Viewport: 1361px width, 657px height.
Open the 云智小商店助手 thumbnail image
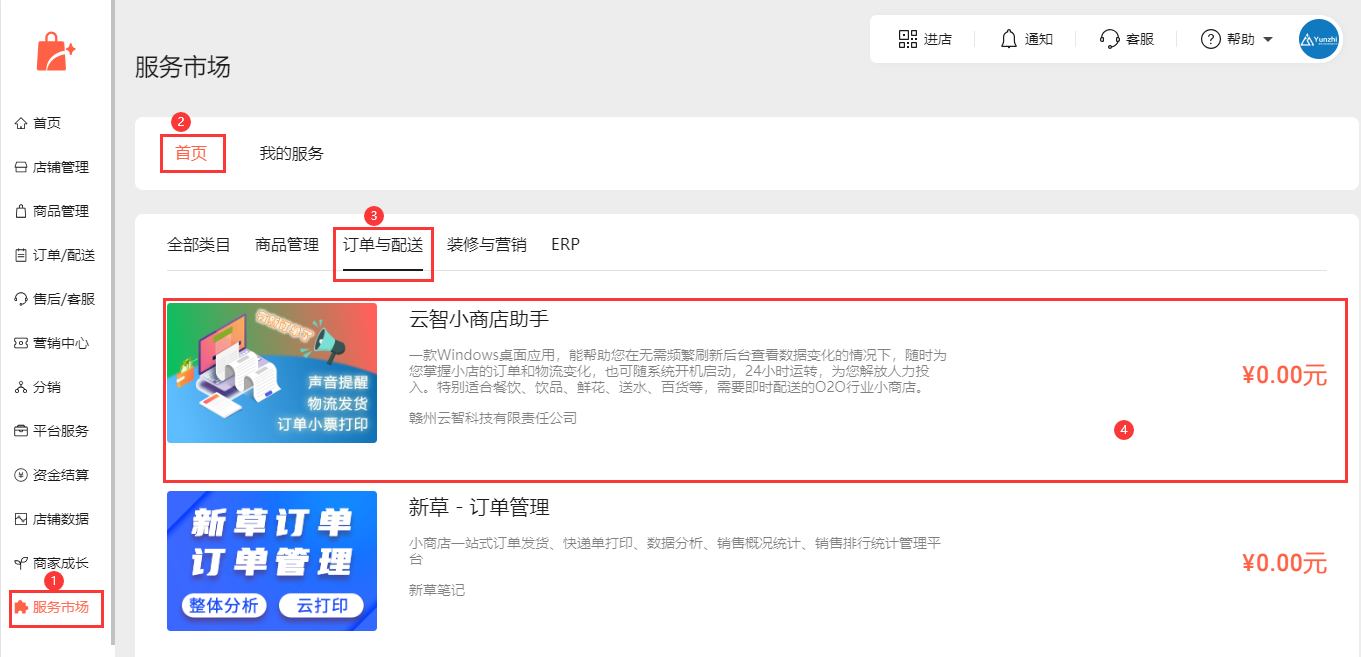[x=272, y=373]
